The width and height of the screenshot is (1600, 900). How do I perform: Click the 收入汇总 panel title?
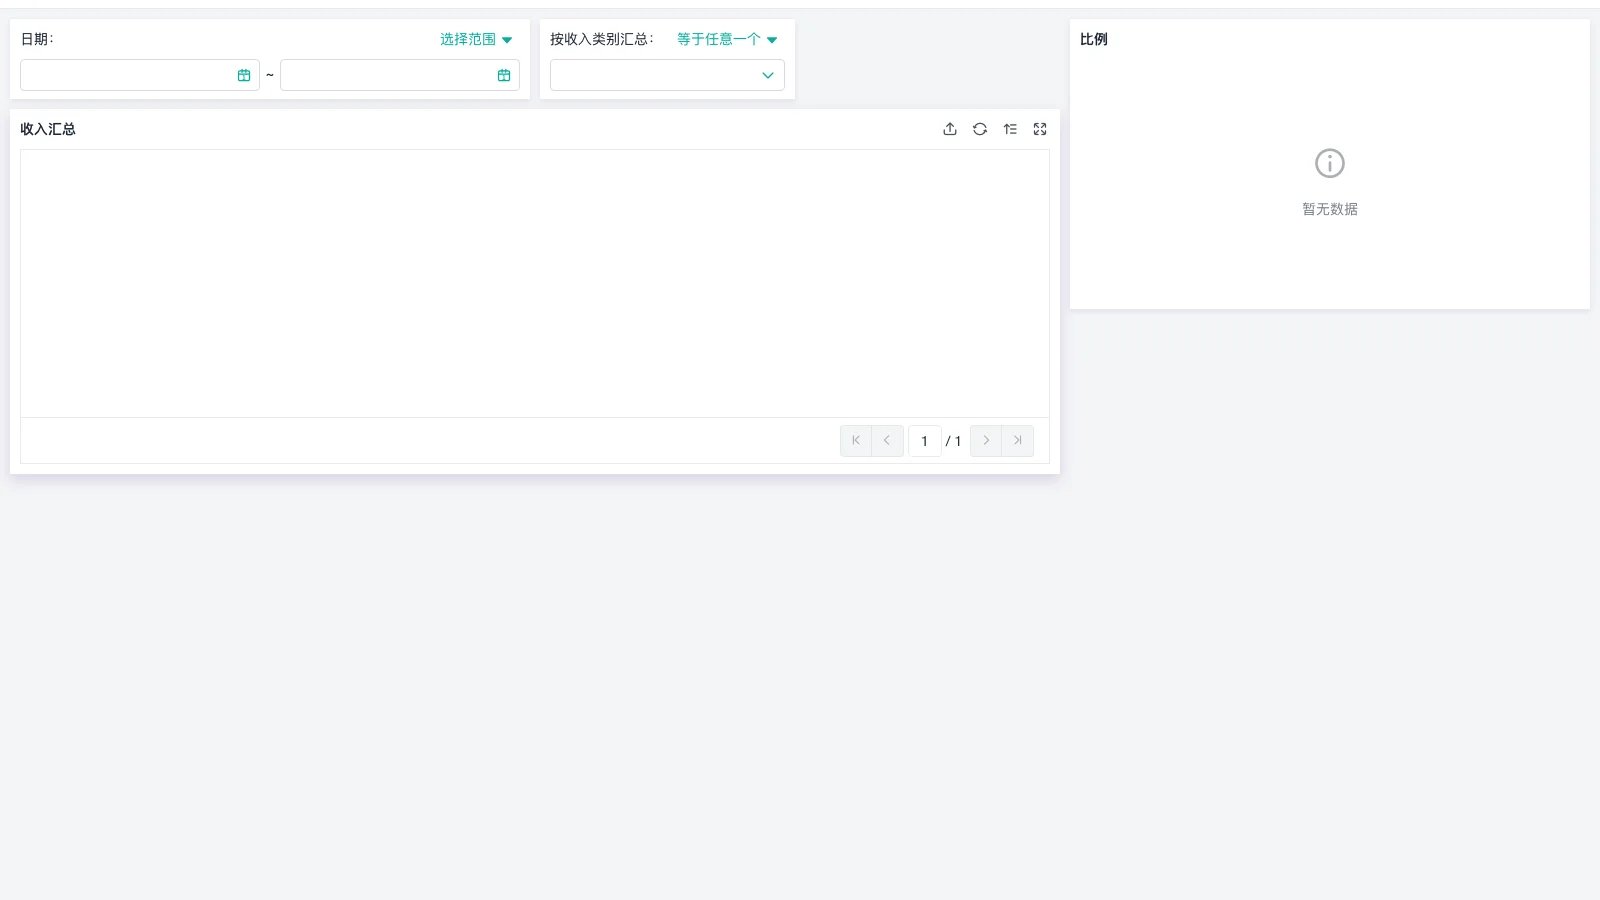coord(48,129)
